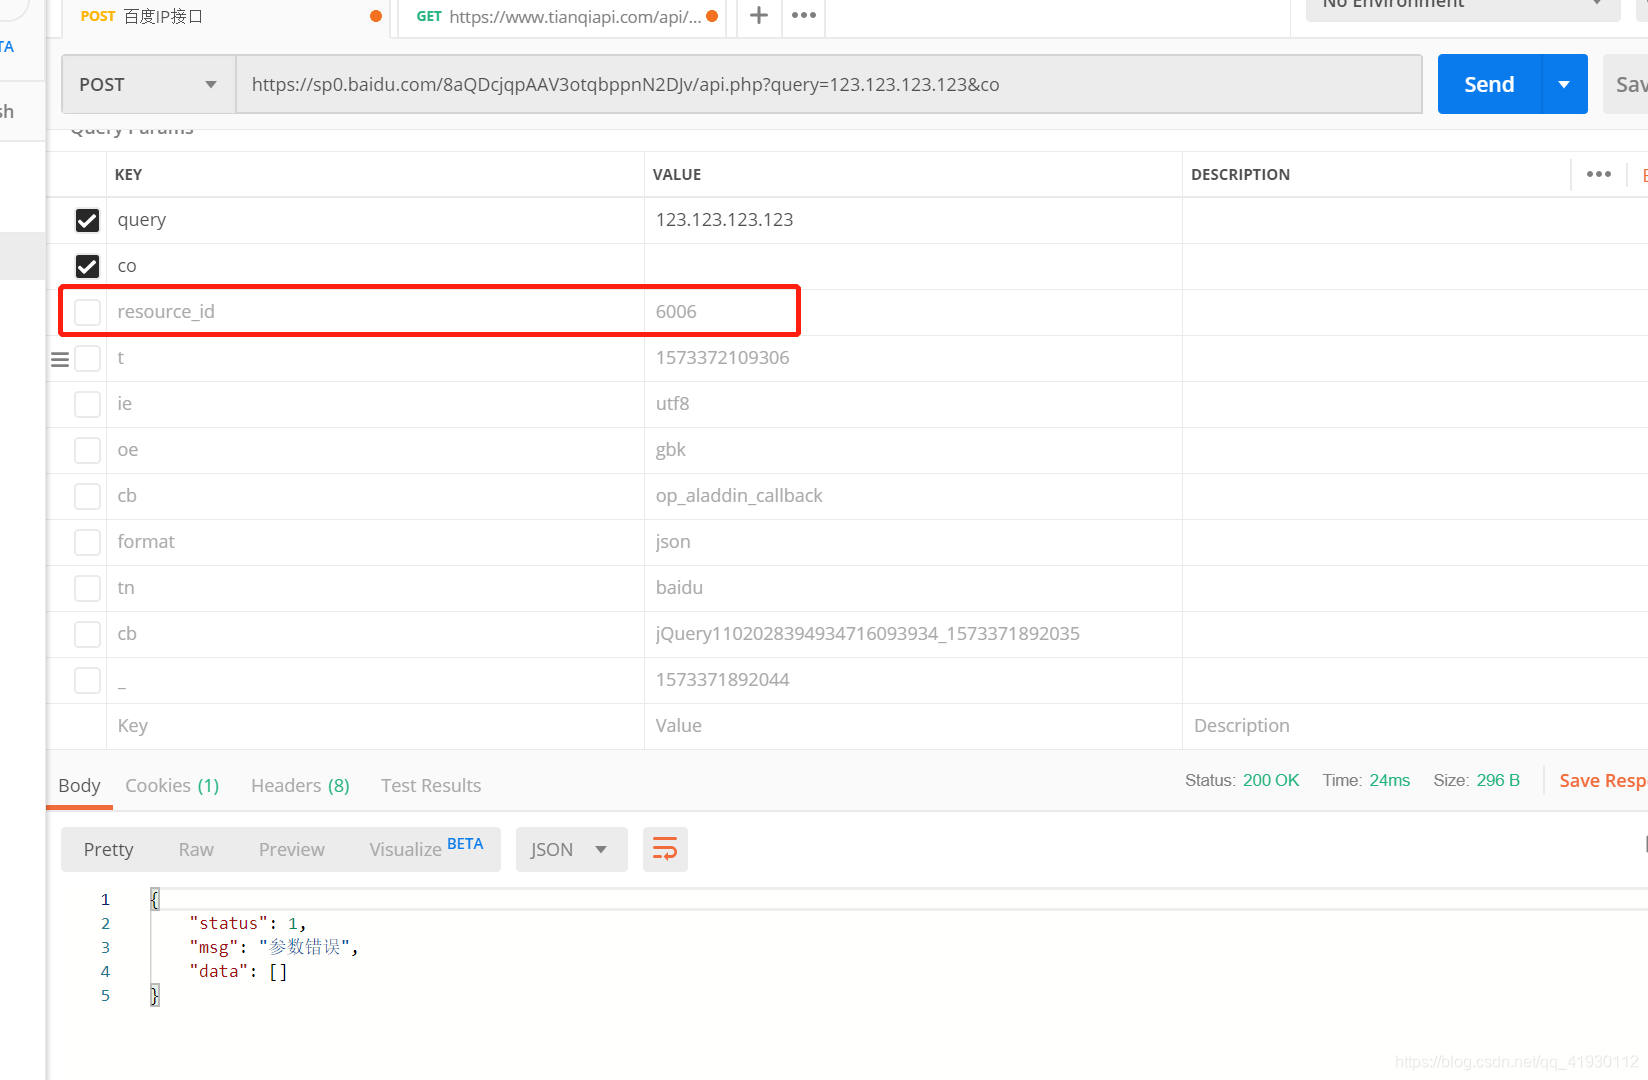Viewport: 1648px width, 1080px height.
Task: Enable the t parameter checkbox
Action: tap(87, 358)
